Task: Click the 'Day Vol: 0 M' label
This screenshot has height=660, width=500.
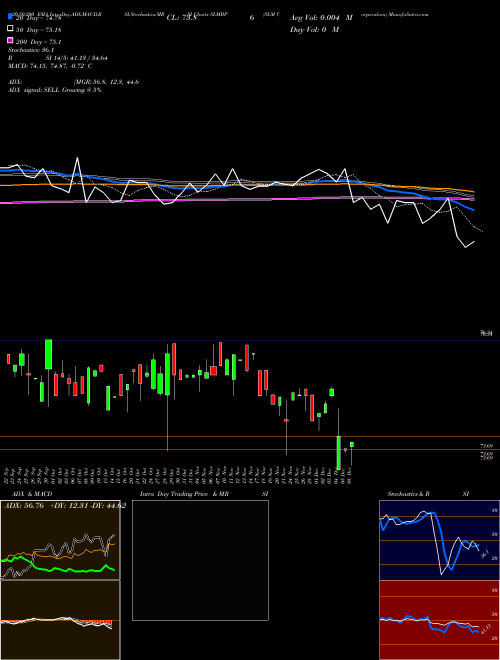Action: 314,29
